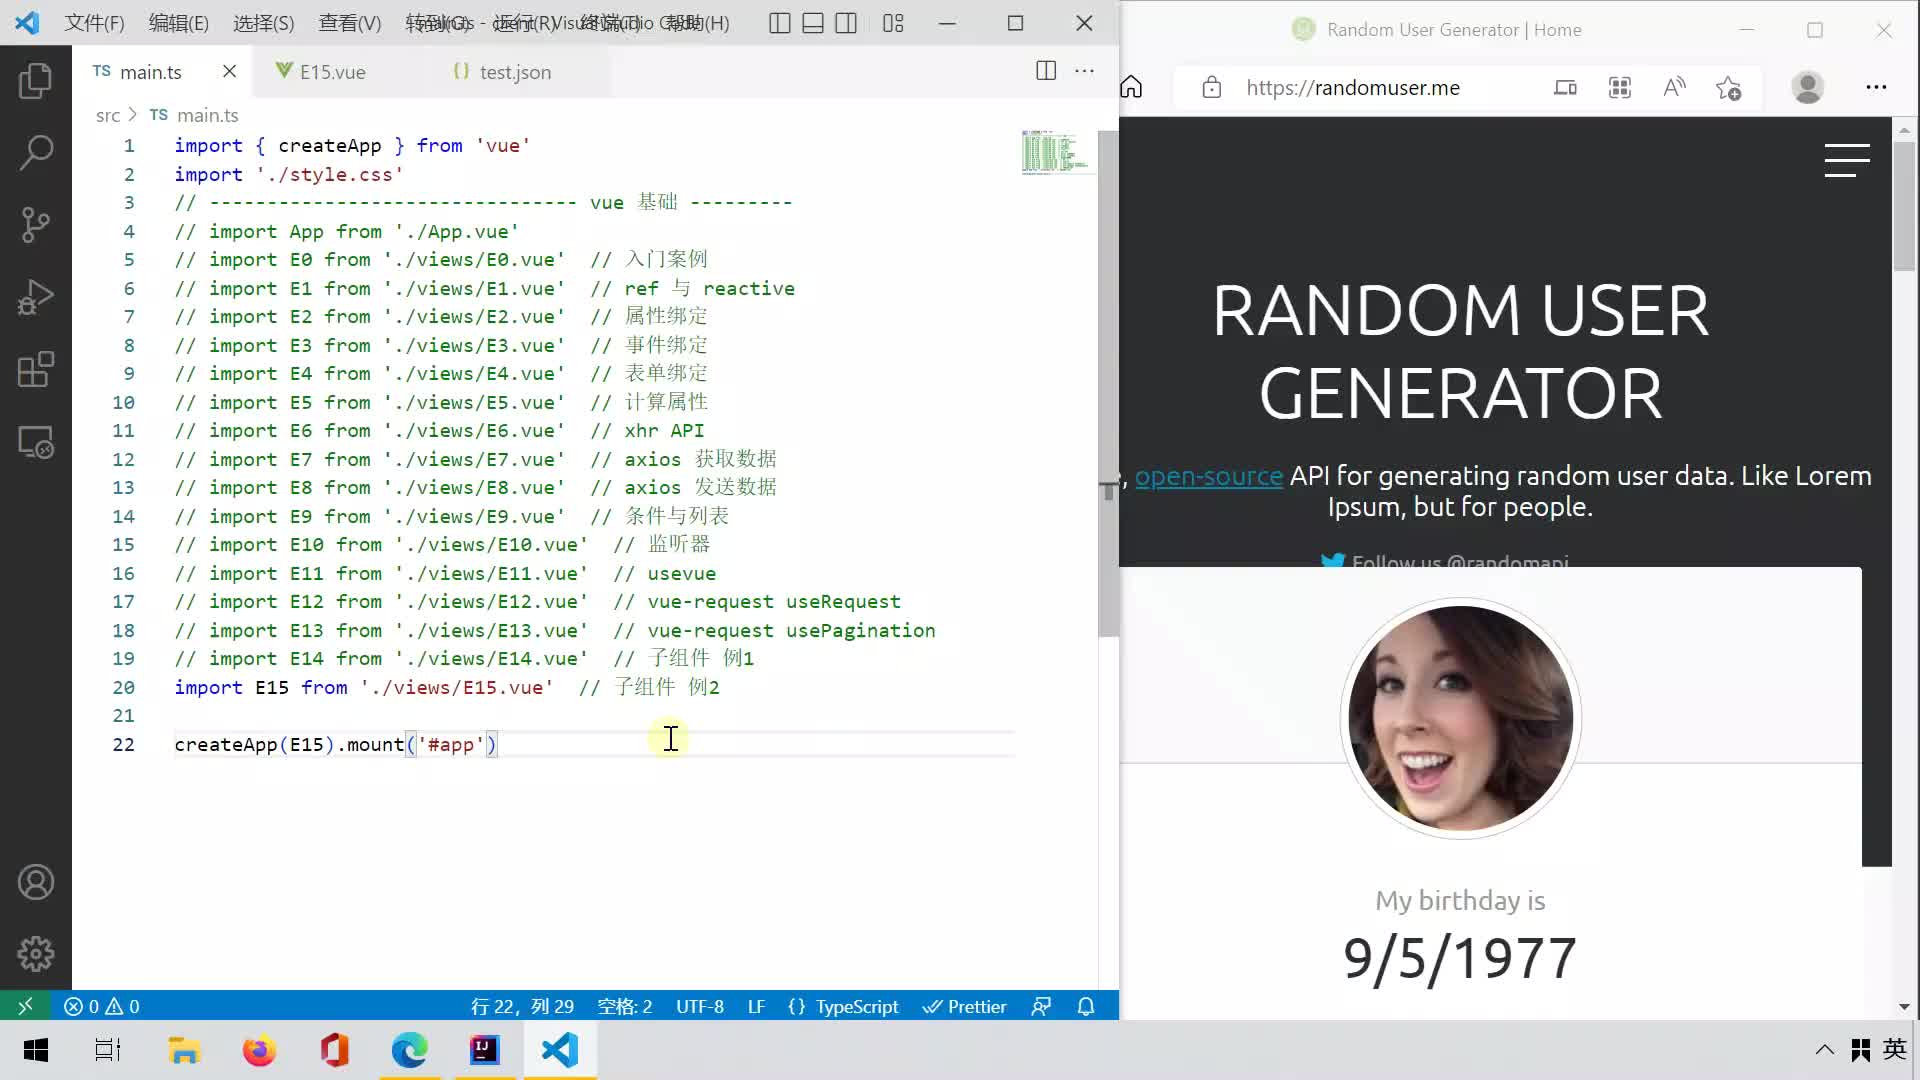Open the 选择(S) menu
The width and height of the screenshot is (1920, 1080).
tap(263, 23)
